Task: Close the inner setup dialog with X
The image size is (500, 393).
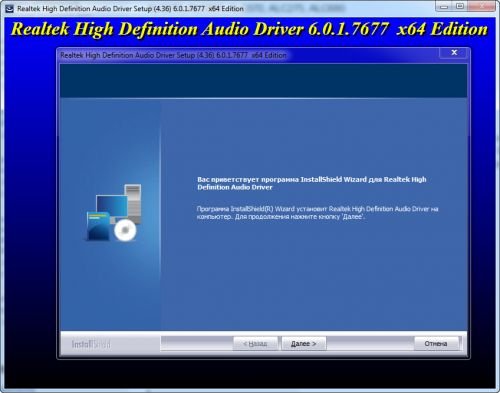Action: click(x=454, y=53)
